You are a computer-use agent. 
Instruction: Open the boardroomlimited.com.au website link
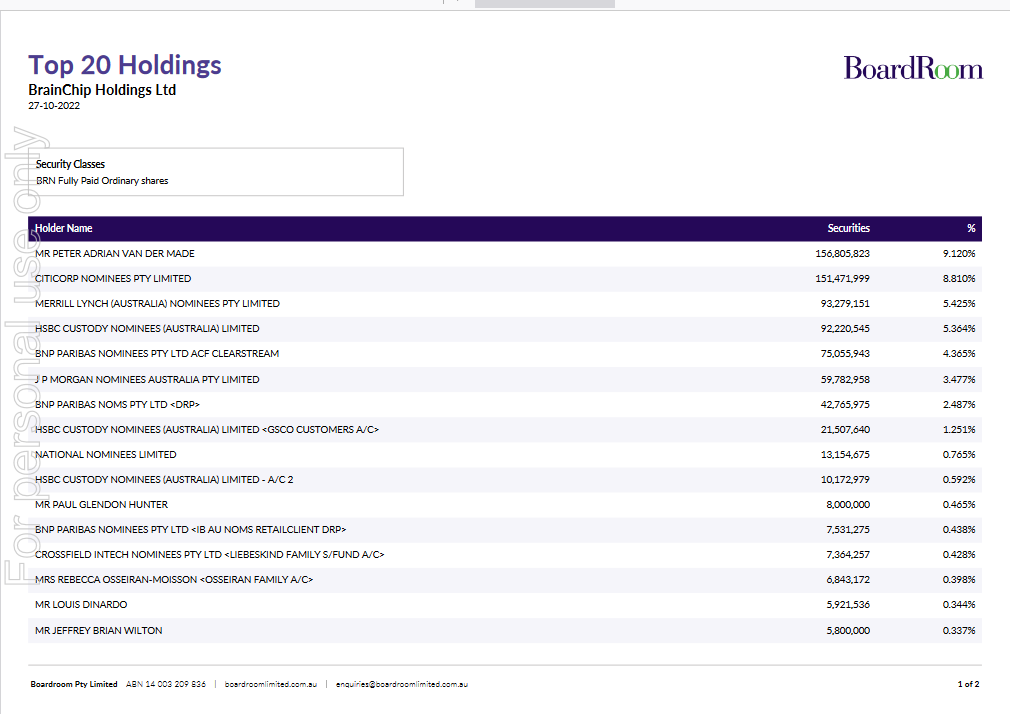(x=271, y=684)
